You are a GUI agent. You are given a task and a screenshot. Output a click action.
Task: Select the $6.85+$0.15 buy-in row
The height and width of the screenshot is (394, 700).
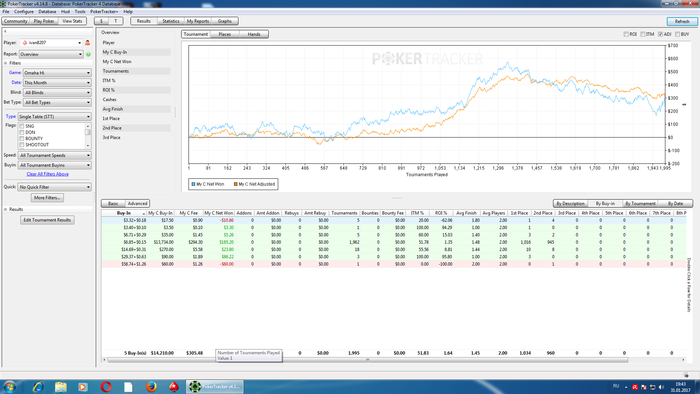pos(393,242)
